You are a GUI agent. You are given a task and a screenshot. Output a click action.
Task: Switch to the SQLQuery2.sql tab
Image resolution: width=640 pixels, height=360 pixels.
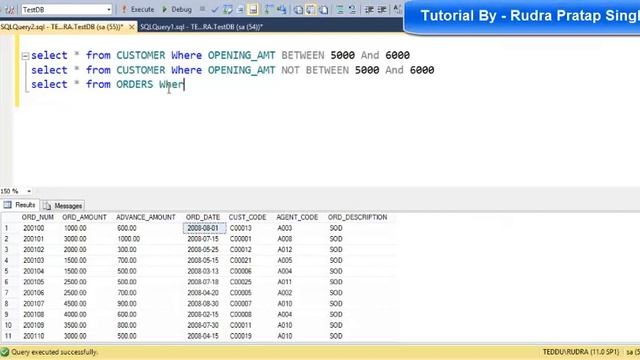(x=62, y=27)
